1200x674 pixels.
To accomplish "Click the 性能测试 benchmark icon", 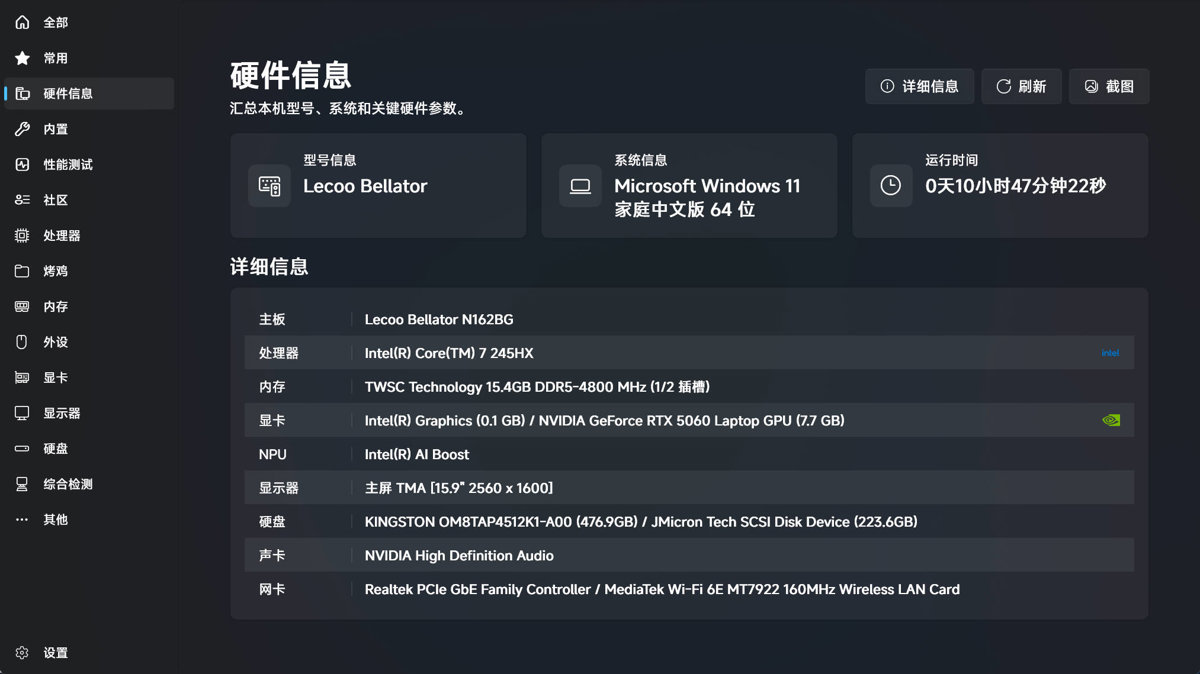I will [22, 165].
